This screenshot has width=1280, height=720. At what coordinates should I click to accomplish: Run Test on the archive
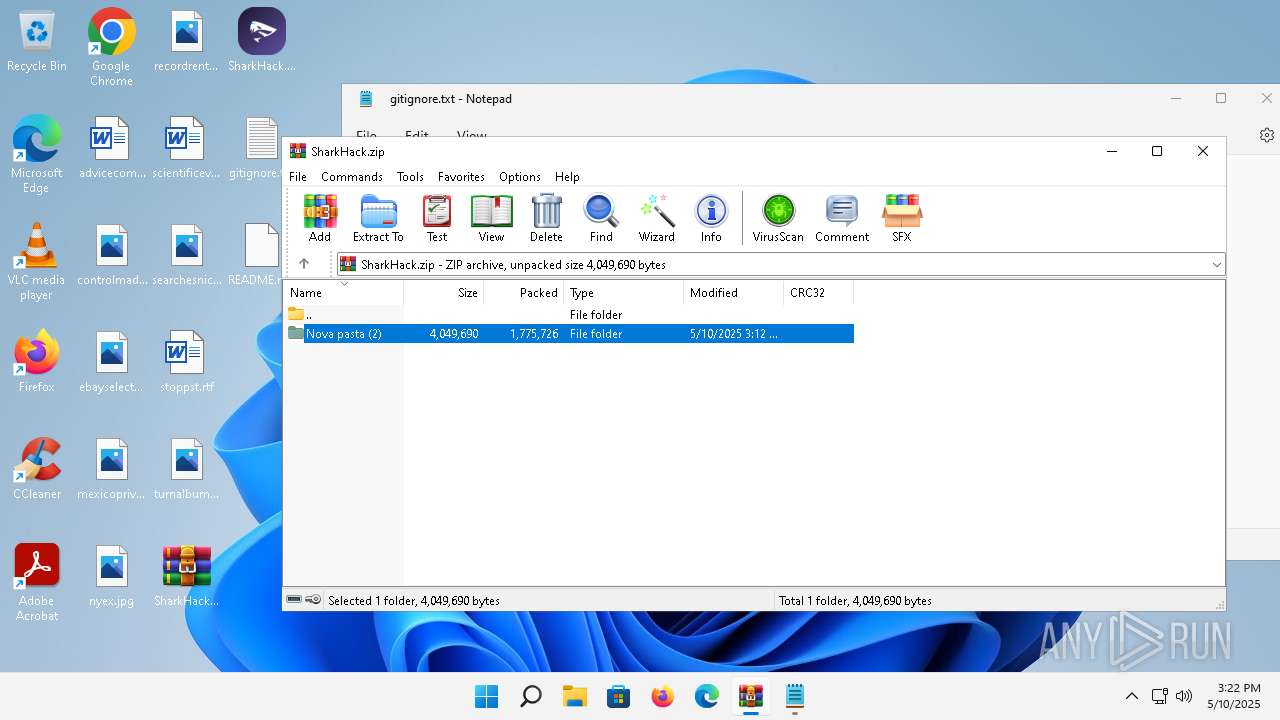click(437, 218)
